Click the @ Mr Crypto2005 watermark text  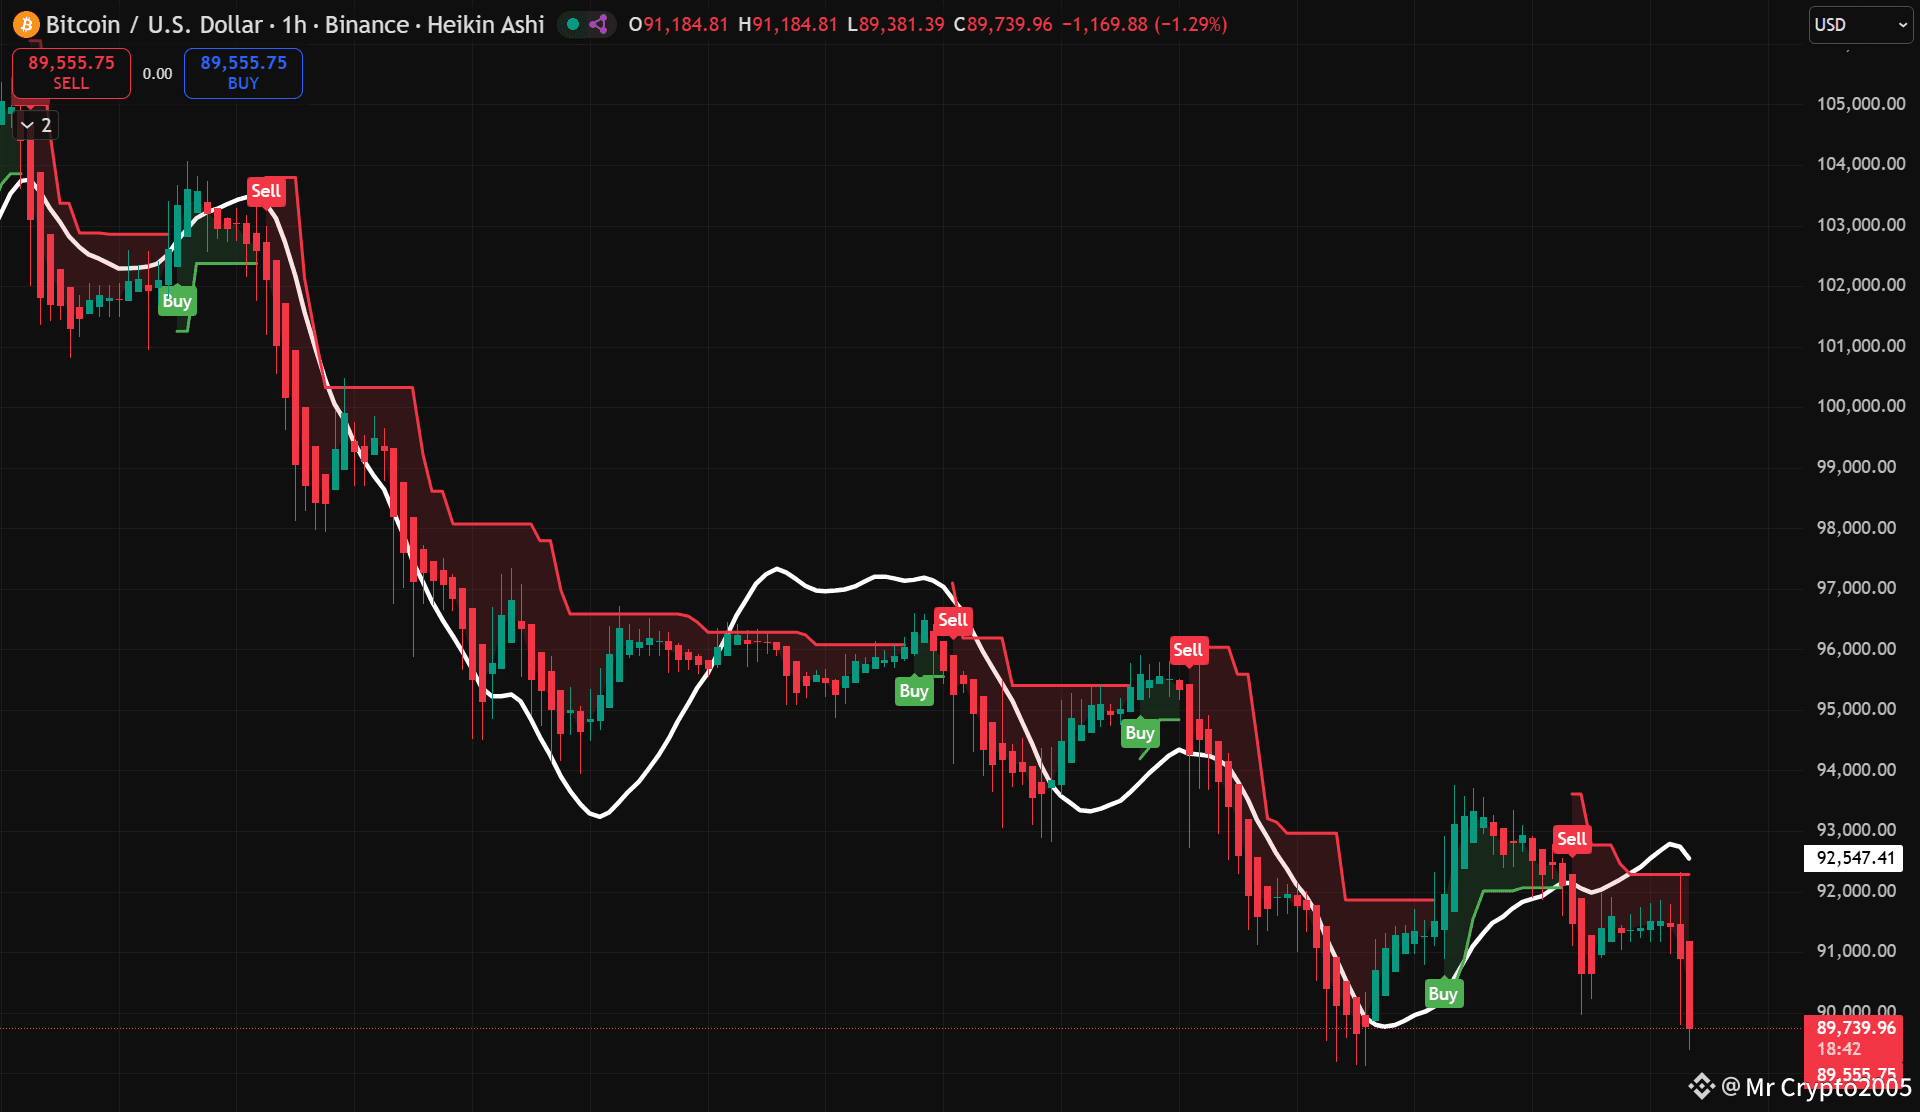(1815, 1087)
